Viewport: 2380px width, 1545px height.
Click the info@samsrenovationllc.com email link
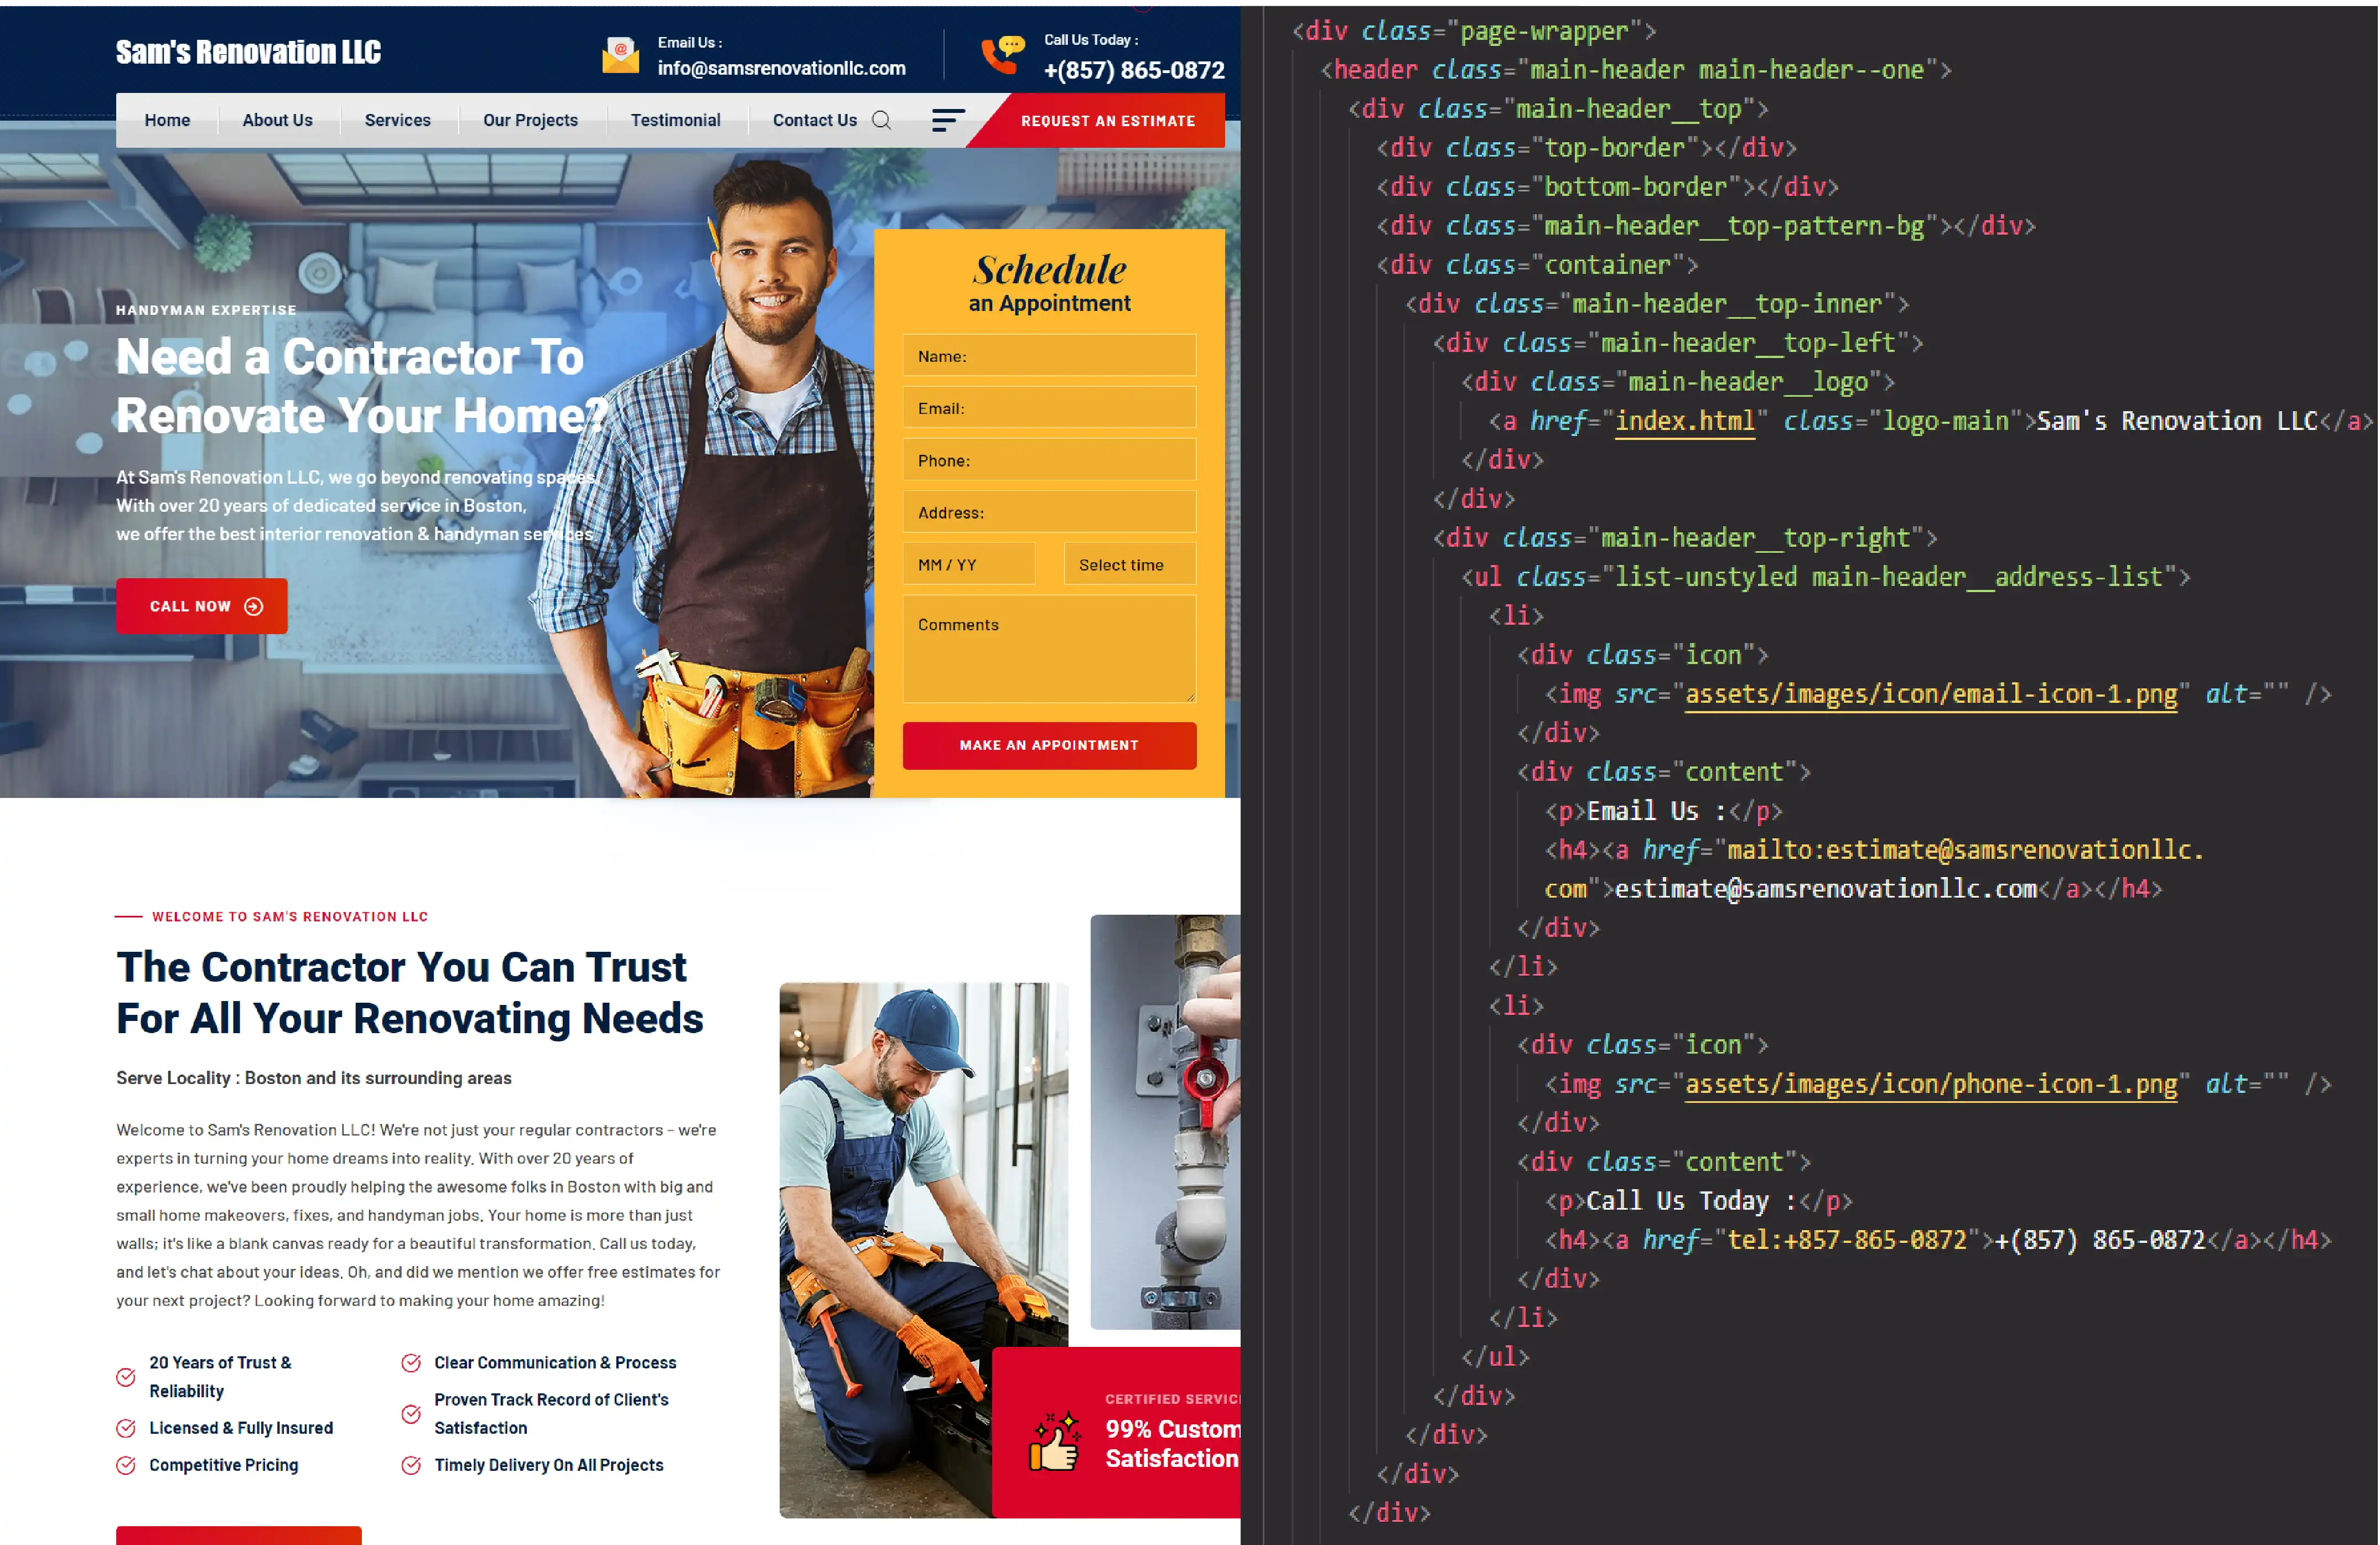click(x=781, y=68)
